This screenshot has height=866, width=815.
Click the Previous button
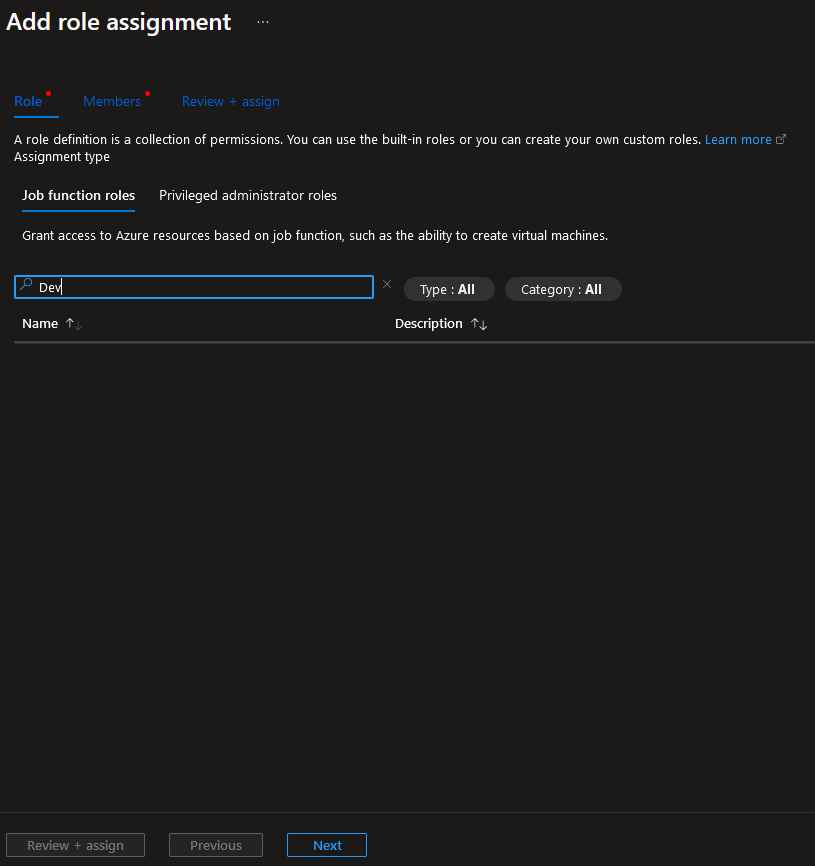(x=216, y=845)
